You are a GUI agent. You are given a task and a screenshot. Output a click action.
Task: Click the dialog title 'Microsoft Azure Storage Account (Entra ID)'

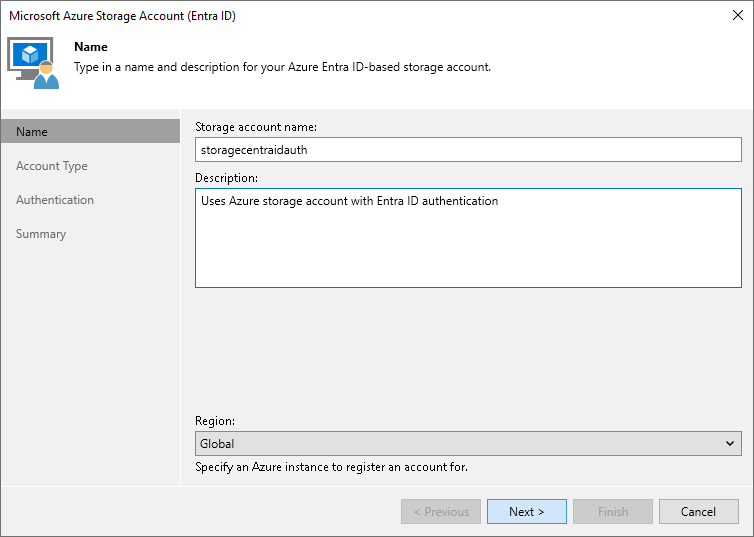(x=122, y=15)
